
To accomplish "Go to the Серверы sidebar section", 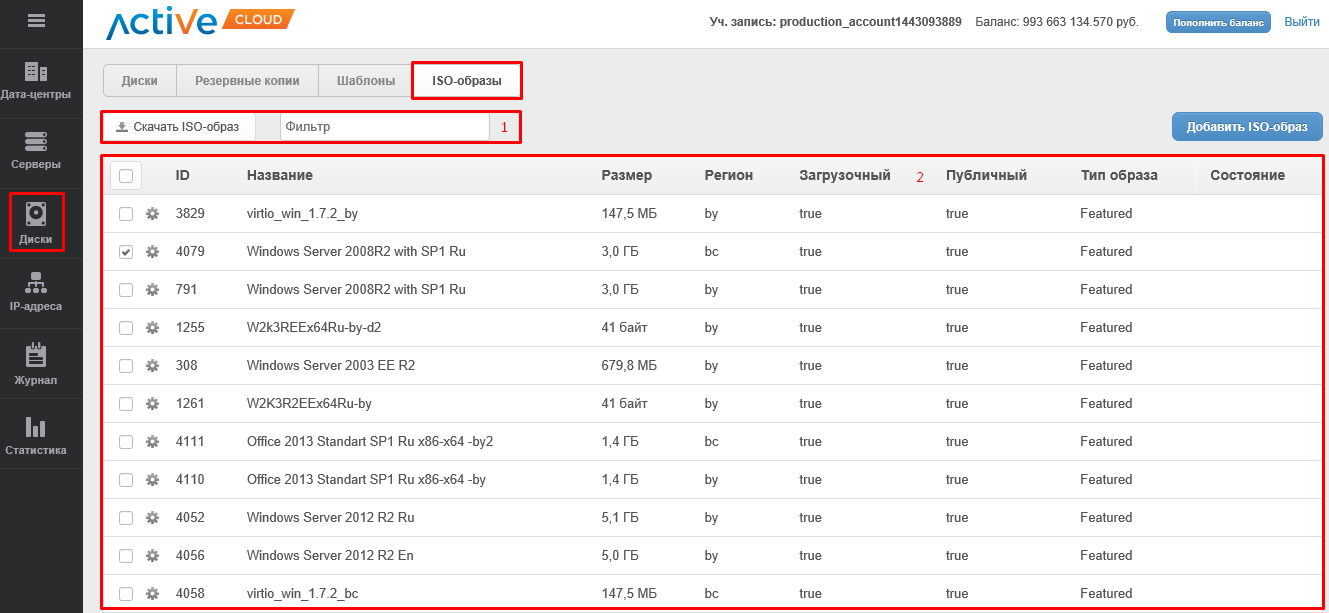I will coord(36,151).
